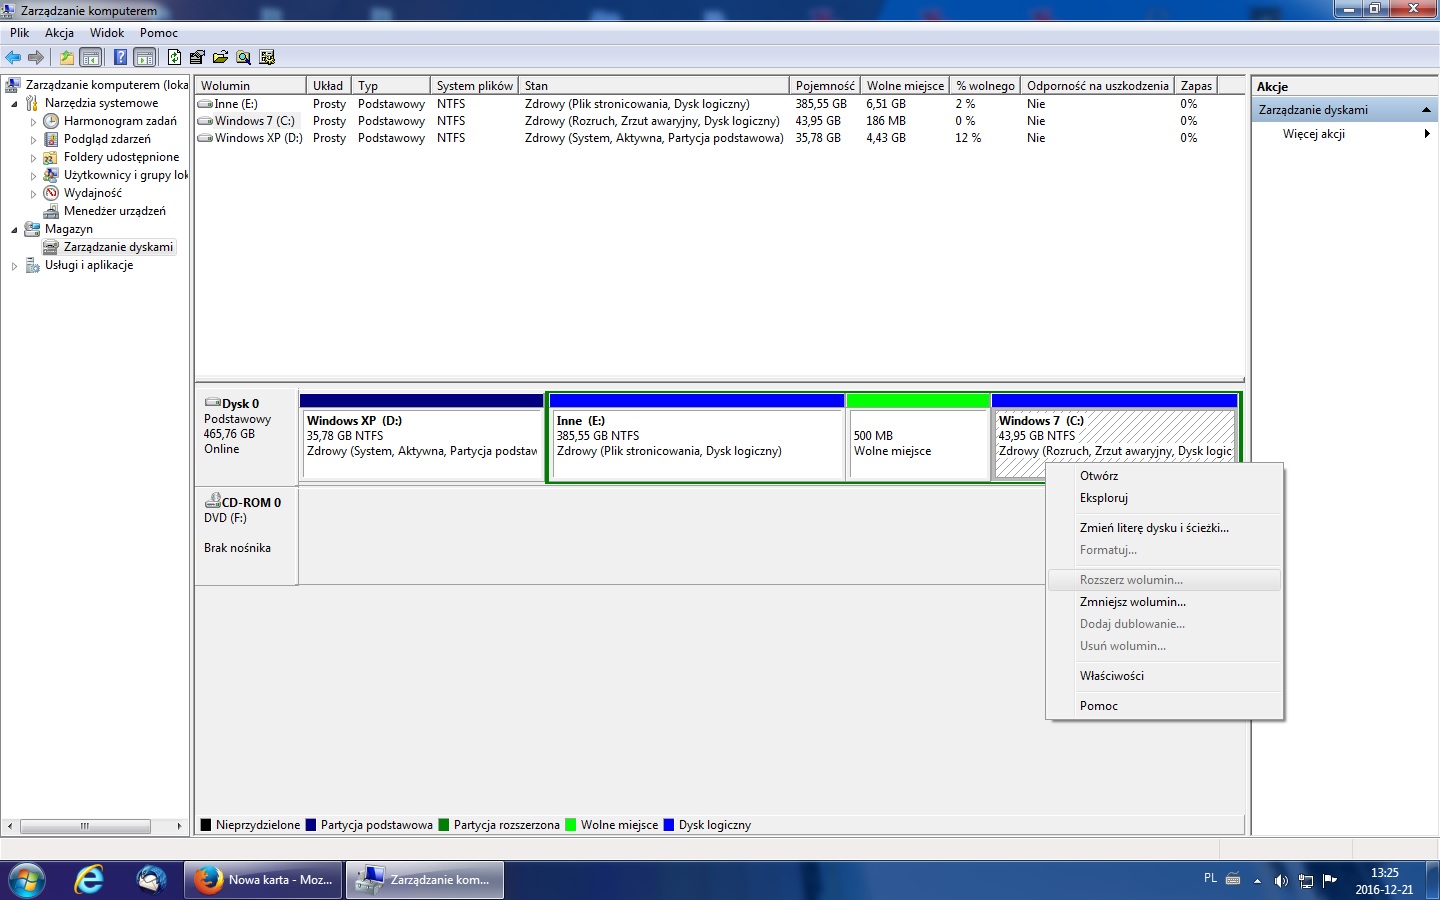The width and height of the screenshot is (1440, 900).
Task: Click the tree pane horizontal scrollbar thumb
Action: (x=85, y=826)
